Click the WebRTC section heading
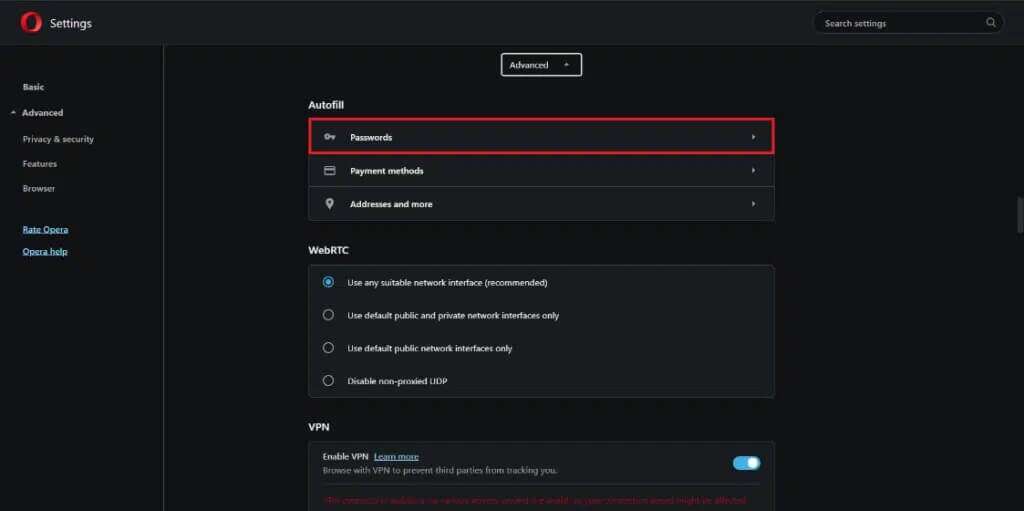The image size is (1024, 511). click(328, 250)
